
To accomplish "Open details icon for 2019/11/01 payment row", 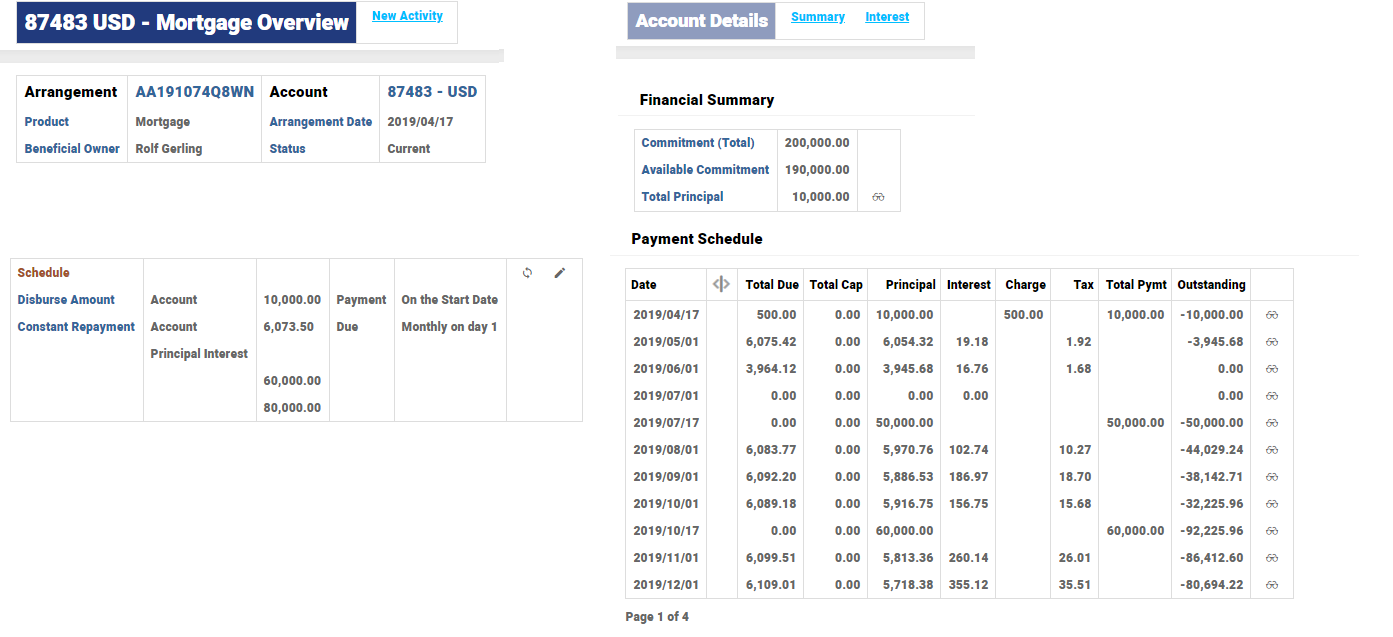I will [1272, 558].
